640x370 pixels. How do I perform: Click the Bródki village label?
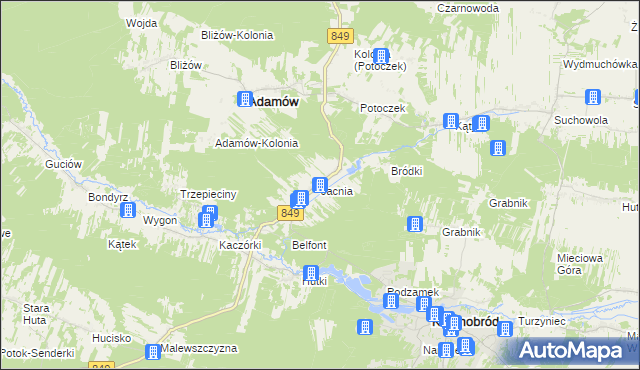tap(407, 171)
